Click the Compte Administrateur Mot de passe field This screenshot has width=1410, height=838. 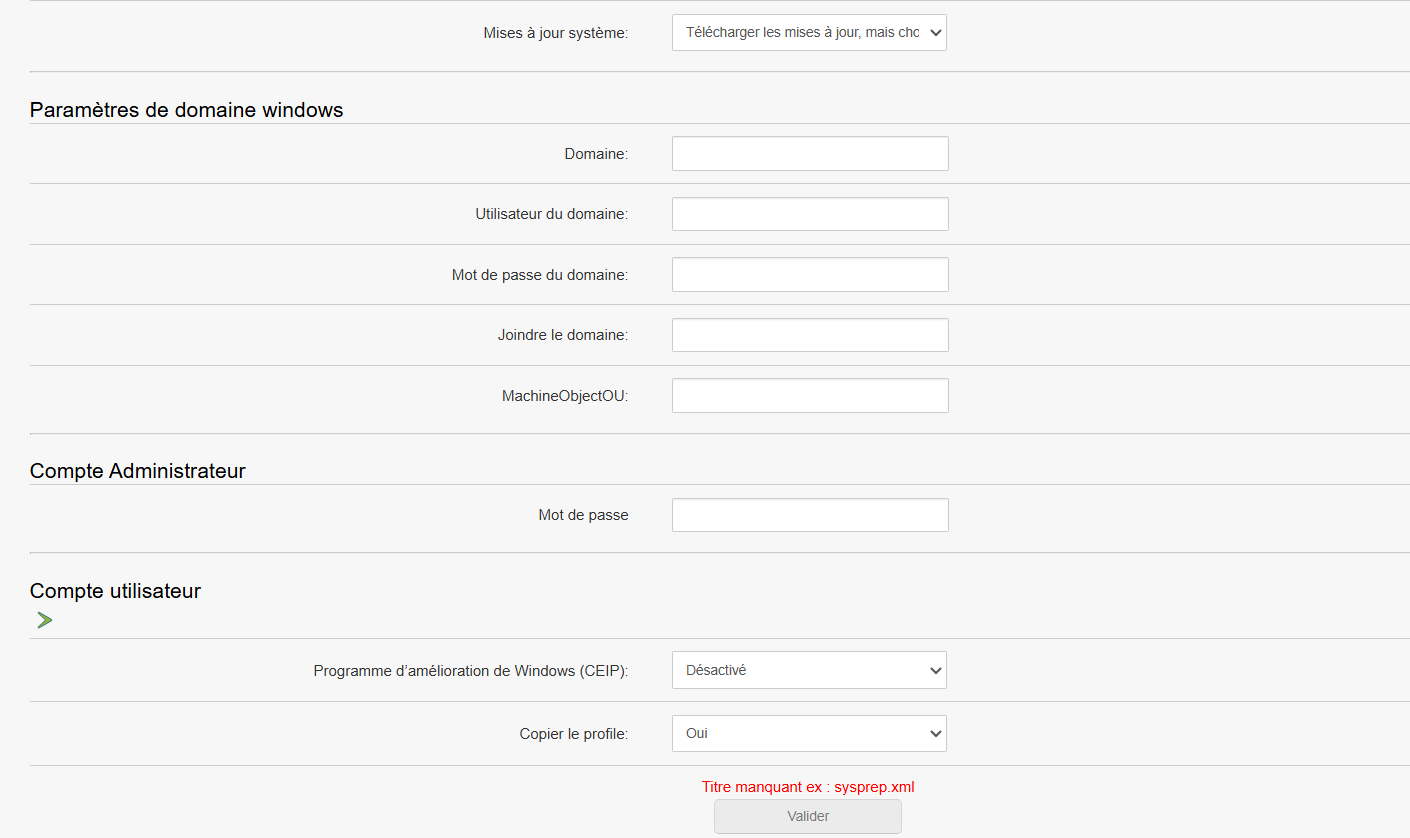click(810, 515)
